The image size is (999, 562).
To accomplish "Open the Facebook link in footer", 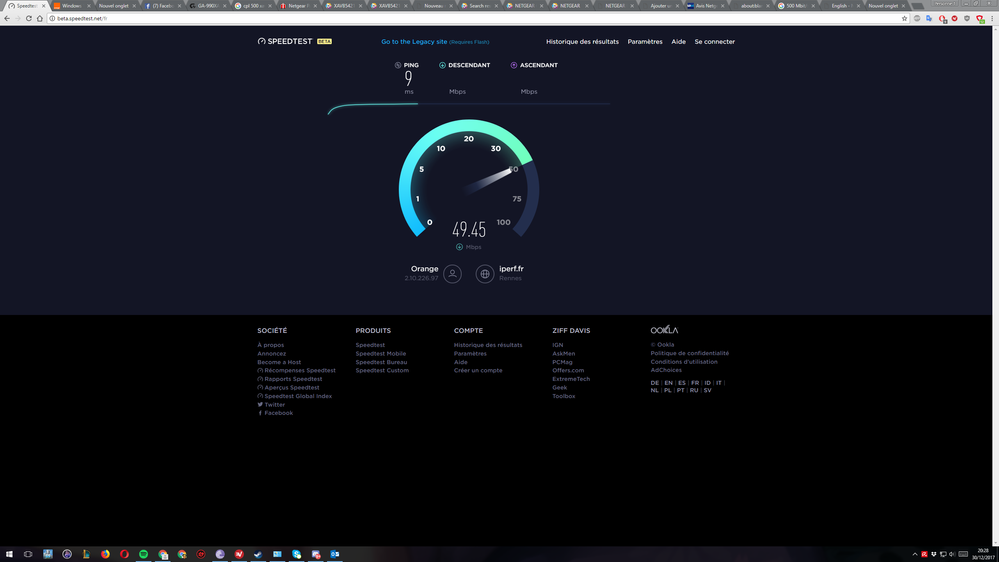I will pyautogui.click(x=278, y=413).
